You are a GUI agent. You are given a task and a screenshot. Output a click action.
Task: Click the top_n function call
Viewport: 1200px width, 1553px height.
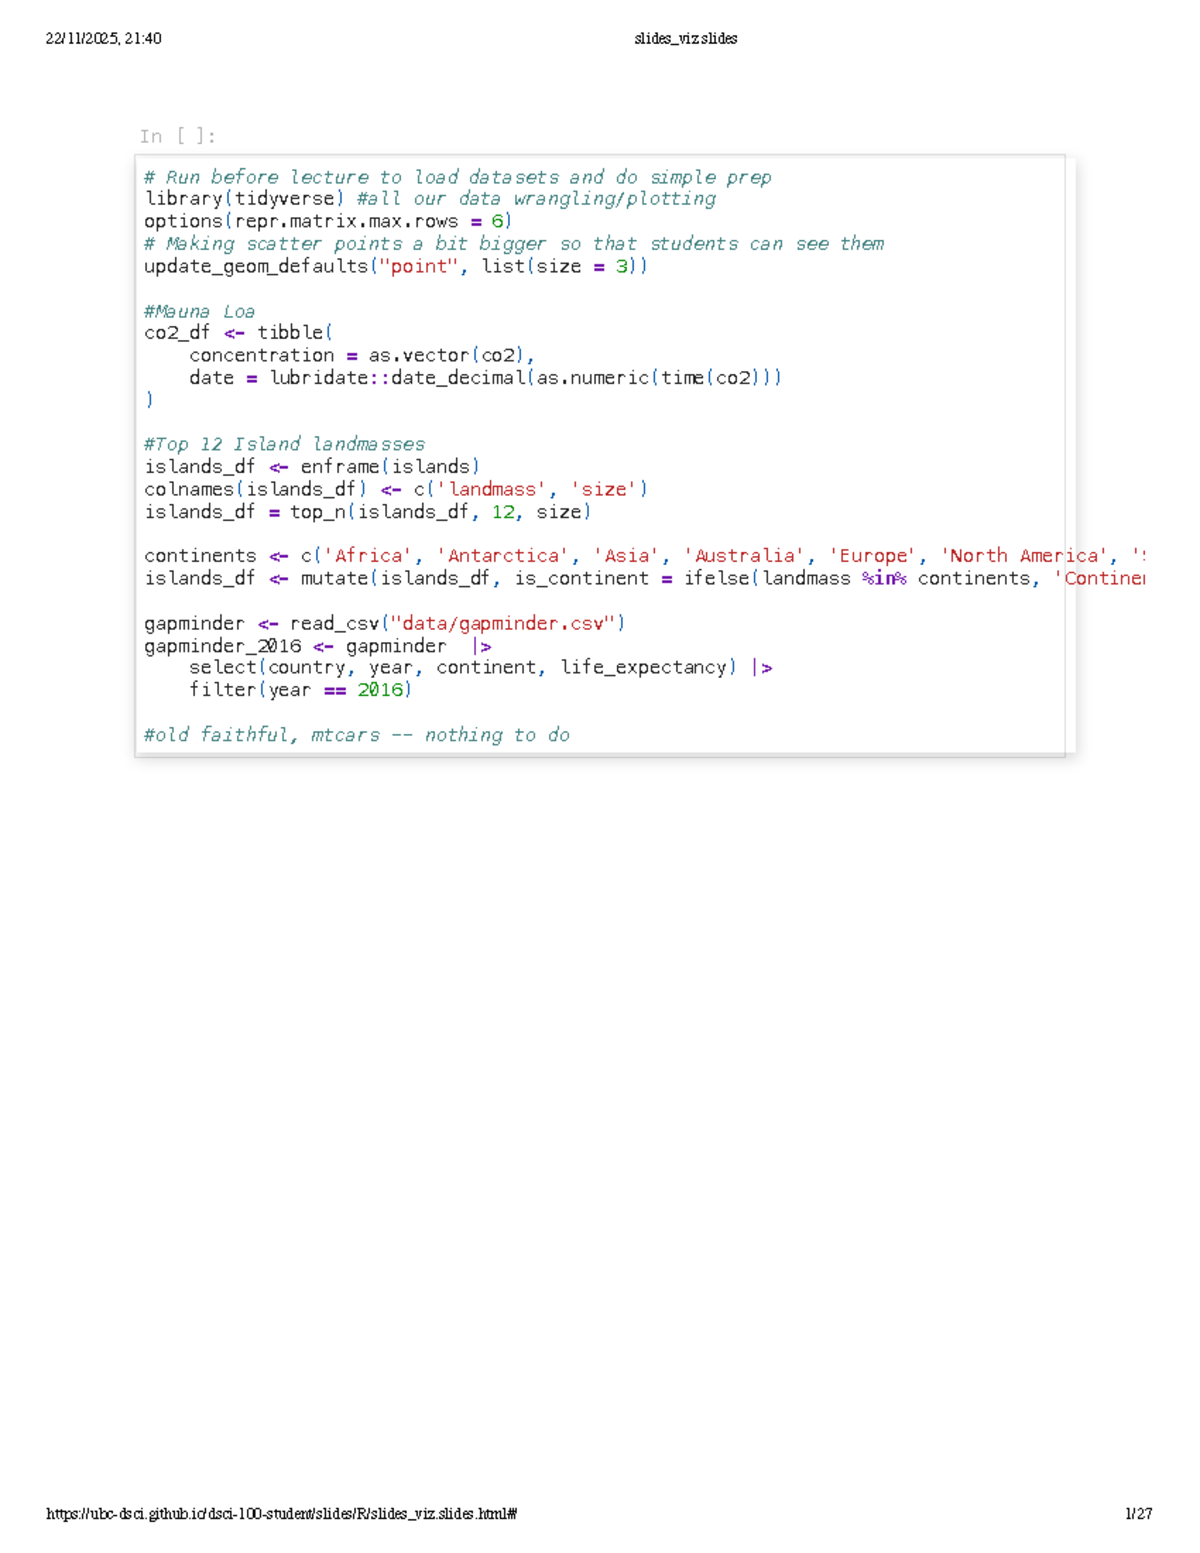pos(318,512)
